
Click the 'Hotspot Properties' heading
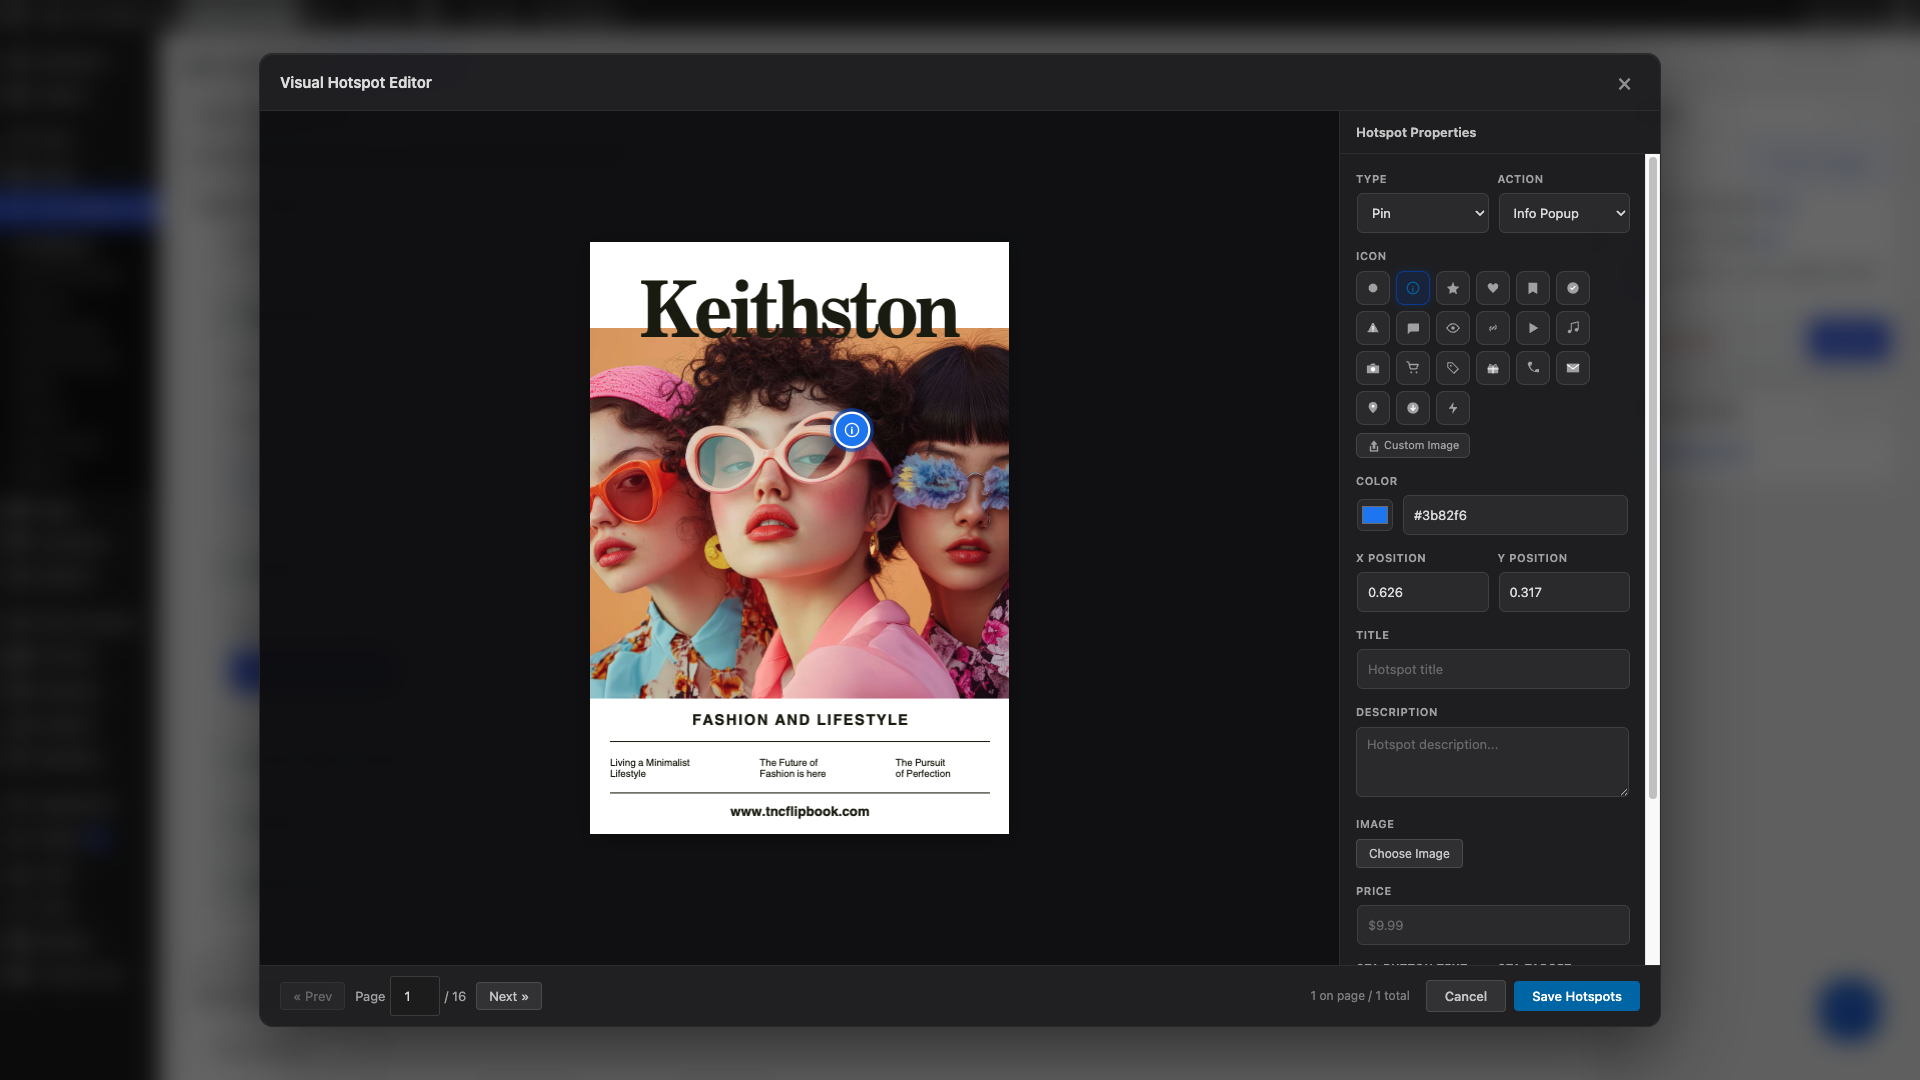pyautogui.click(x=1416, y=132)
